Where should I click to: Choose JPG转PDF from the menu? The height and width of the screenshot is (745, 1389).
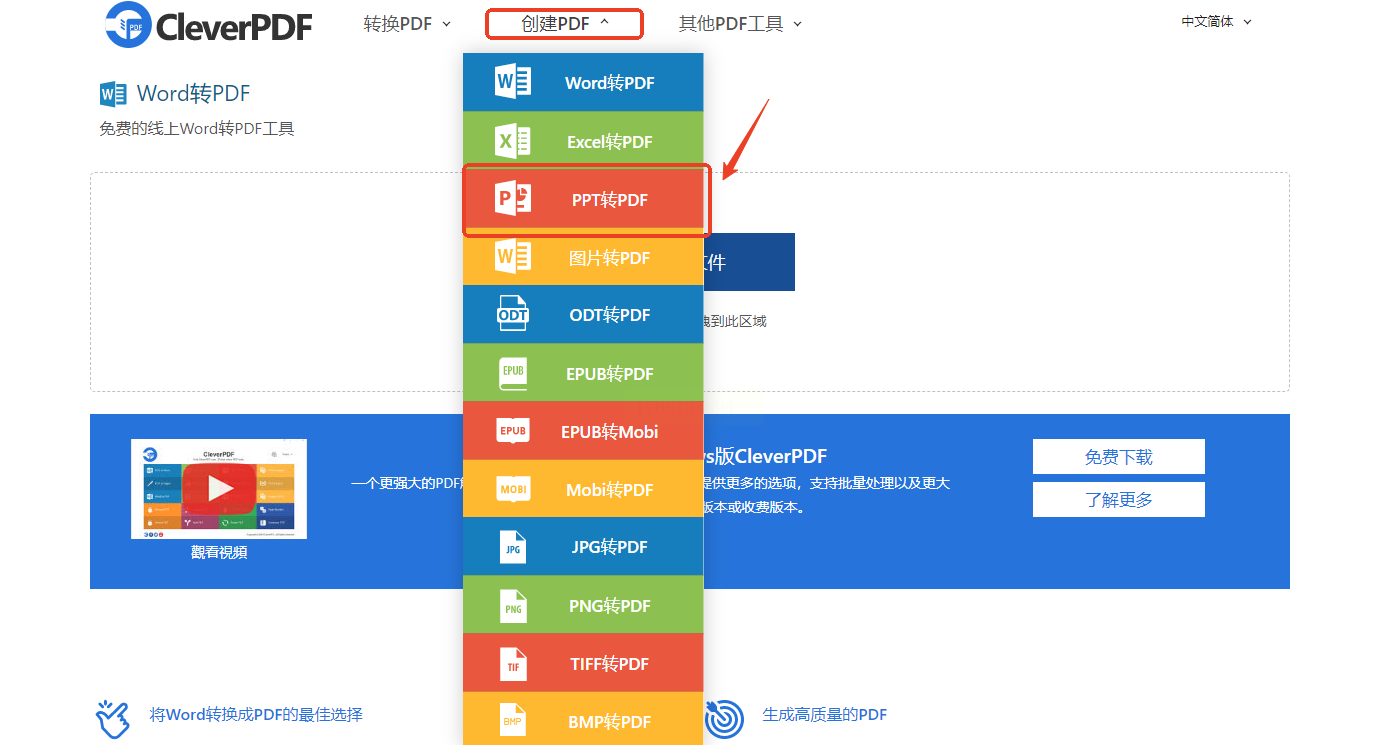[583, 547]
